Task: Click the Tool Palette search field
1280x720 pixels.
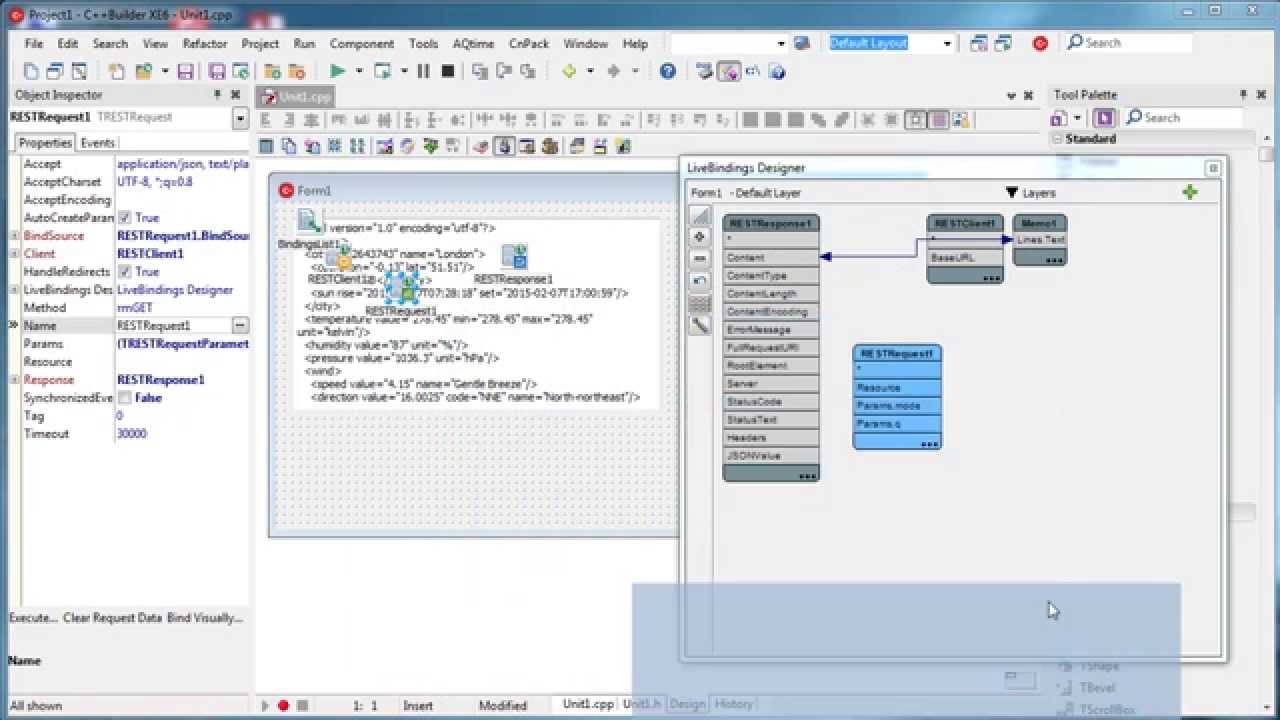Action: click(x=1182, y=118)
